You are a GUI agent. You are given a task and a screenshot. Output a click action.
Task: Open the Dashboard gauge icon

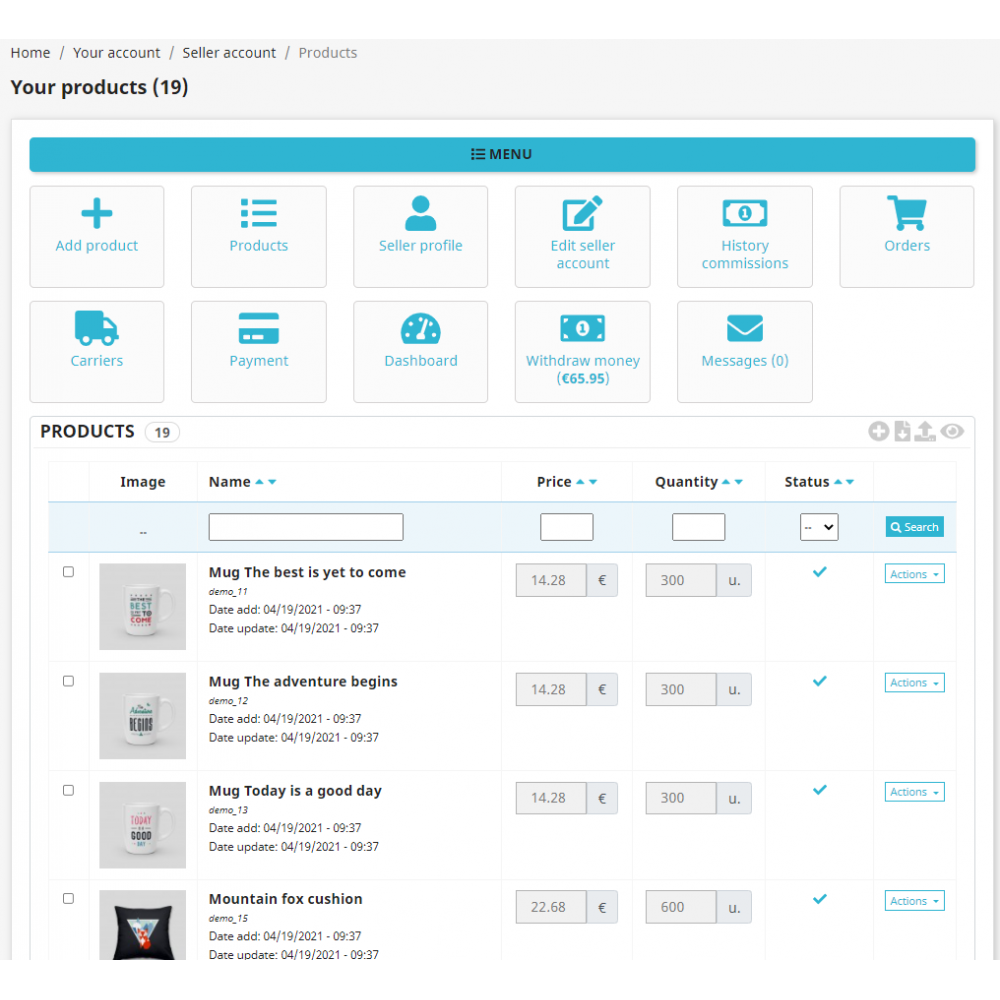(x=420, y=328)
